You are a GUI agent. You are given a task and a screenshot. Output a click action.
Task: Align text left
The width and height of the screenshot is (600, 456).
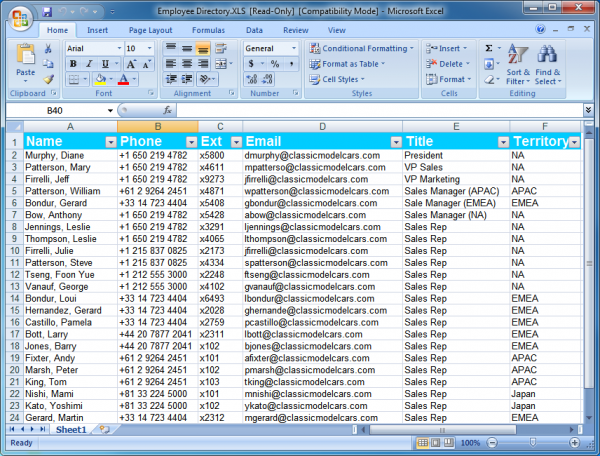click(x=171, y=64)
